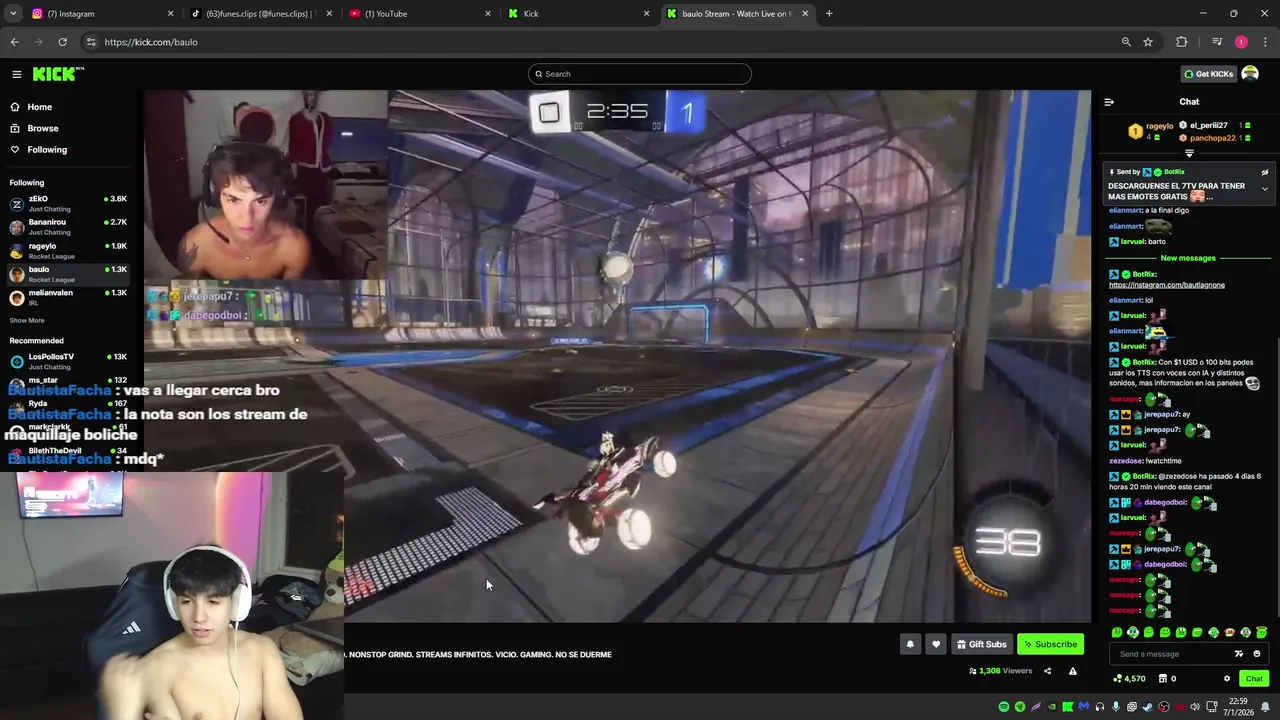This screenshot has width=1280, height=720.
Task: Click the Gift Subs button
Action: 981,644
